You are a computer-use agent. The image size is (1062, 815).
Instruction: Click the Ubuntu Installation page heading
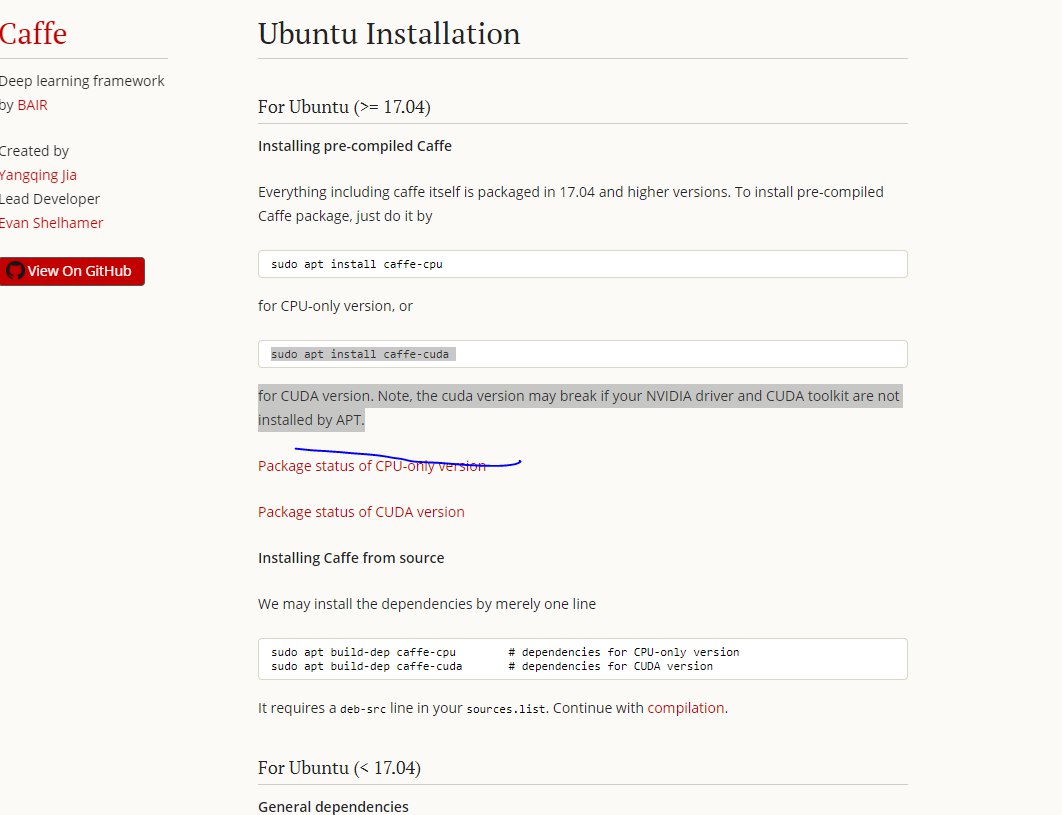point(389,34)
